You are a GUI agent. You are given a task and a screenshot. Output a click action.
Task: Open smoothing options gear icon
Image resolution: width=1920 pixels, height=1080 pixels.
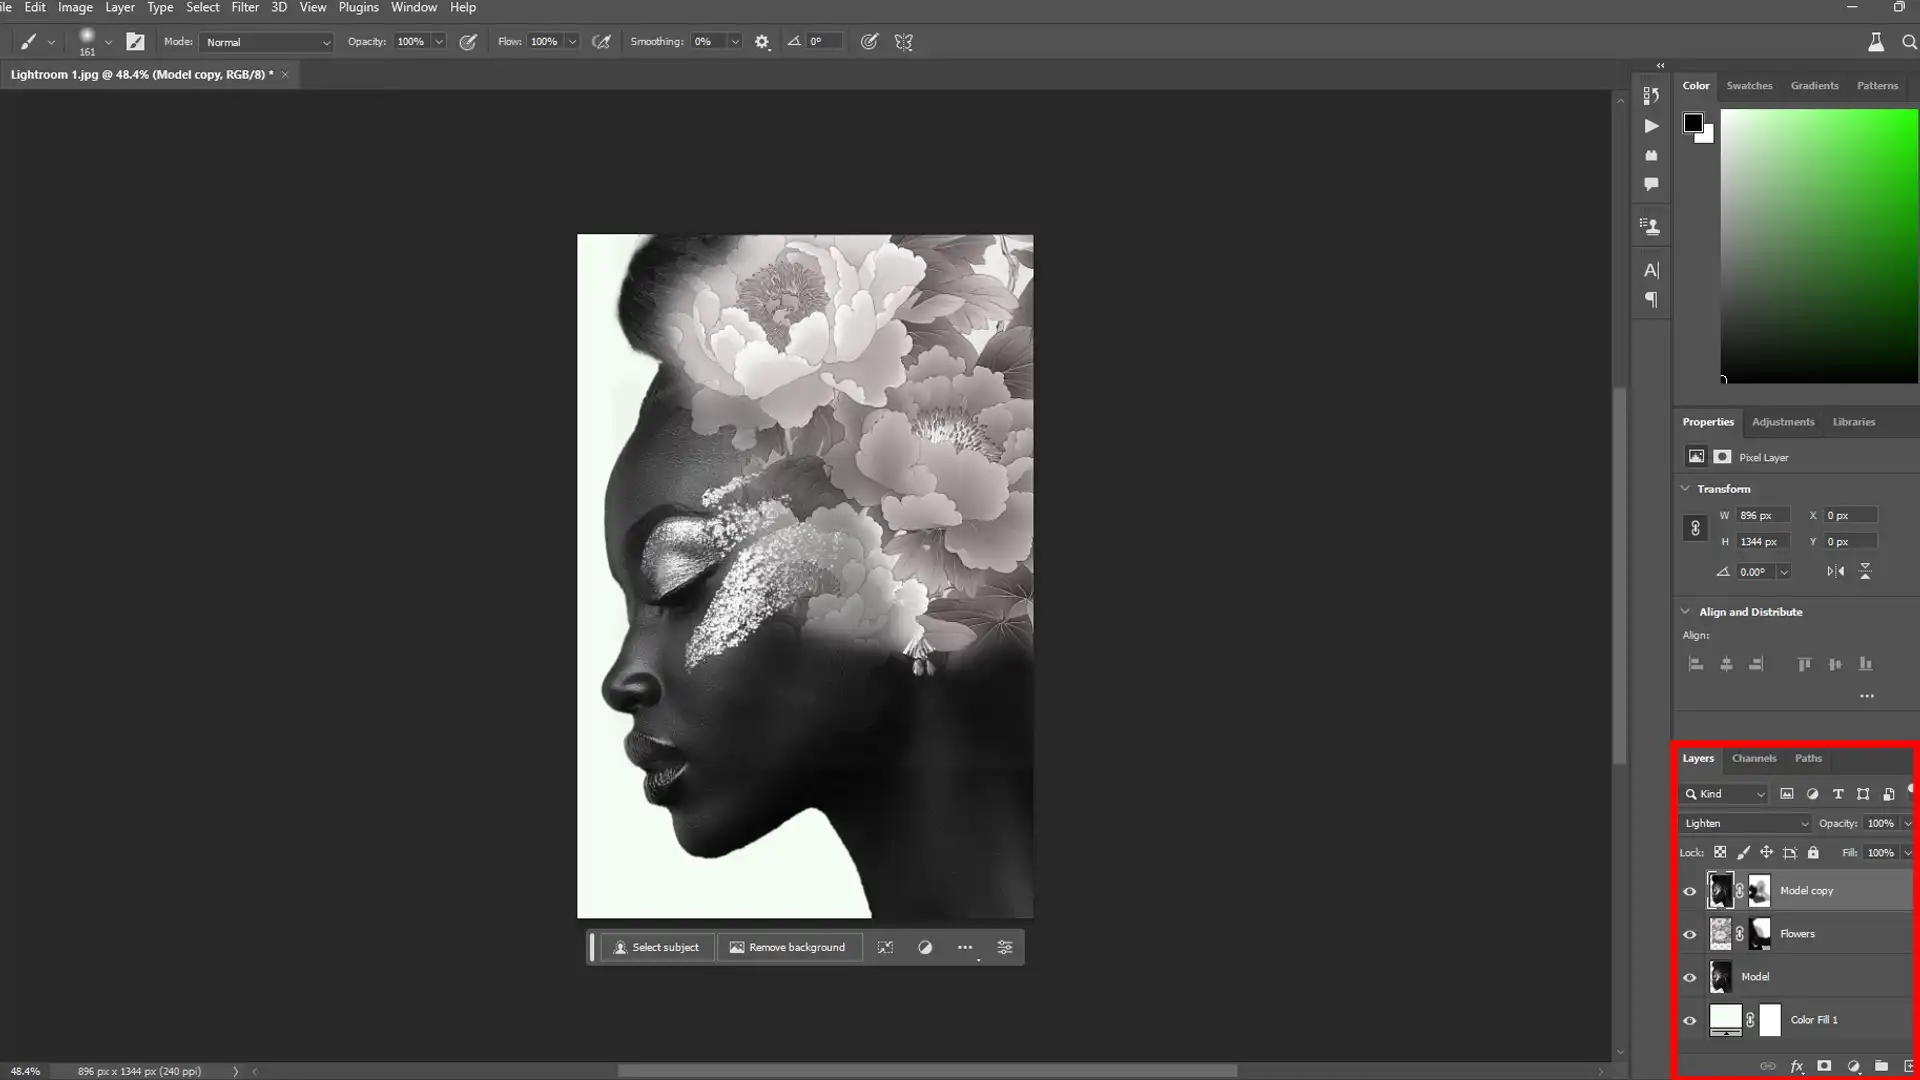[x=762, y=42]
